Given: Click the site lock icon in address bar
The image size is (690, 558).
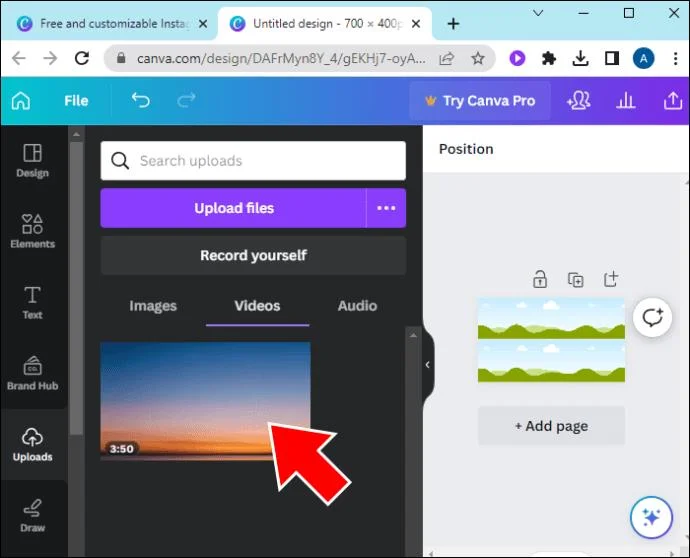Looking at the screenshot, I should pos(121,58).
